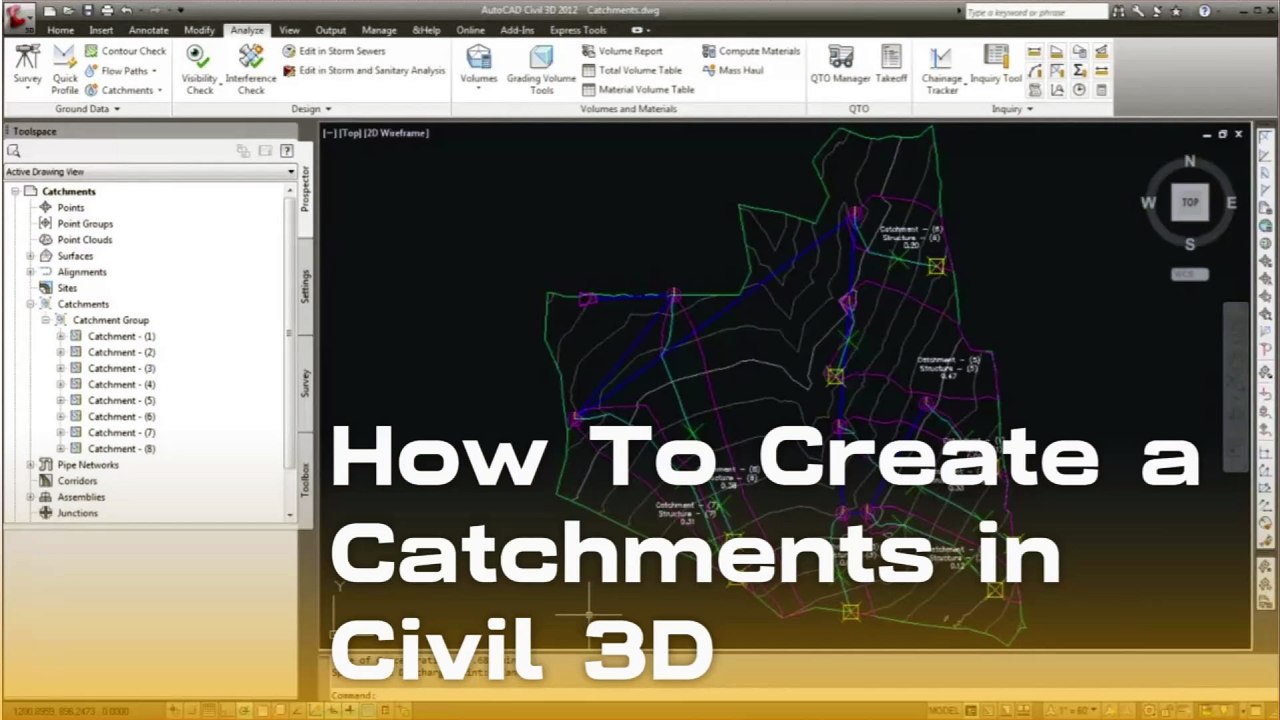The image size is (1280, 720).
Task: Expand the Surfaces tree node
Action: 30,256
